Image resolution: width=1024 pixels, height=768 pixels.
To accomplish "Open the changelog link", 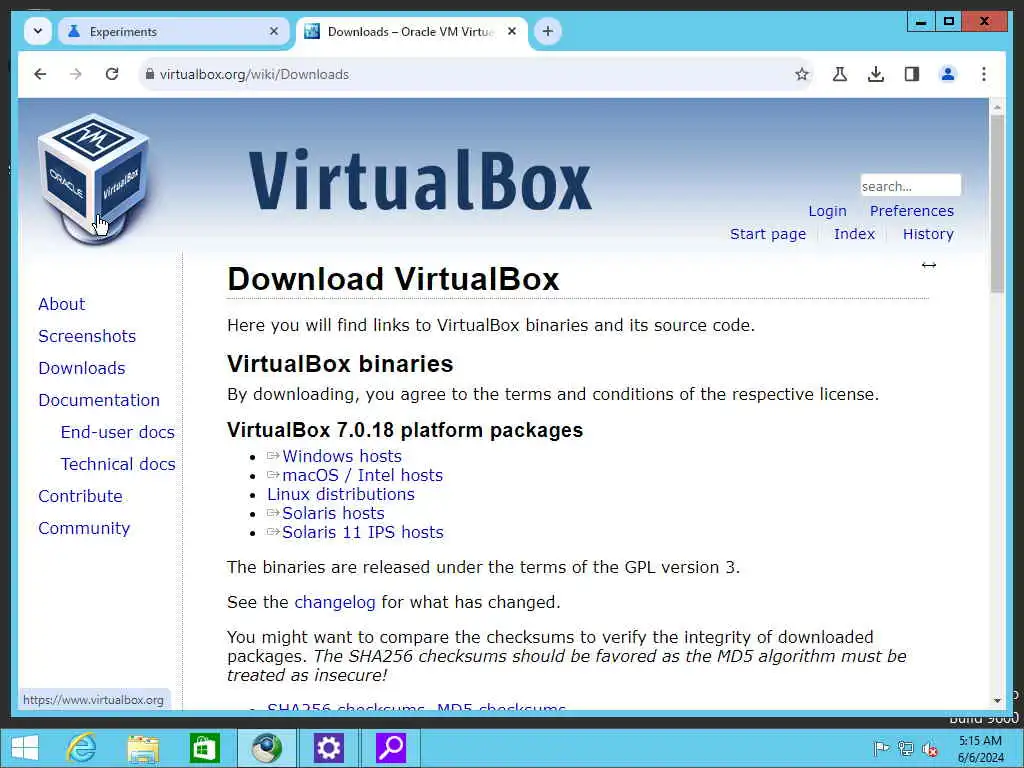I will click(x=335, y=602).
